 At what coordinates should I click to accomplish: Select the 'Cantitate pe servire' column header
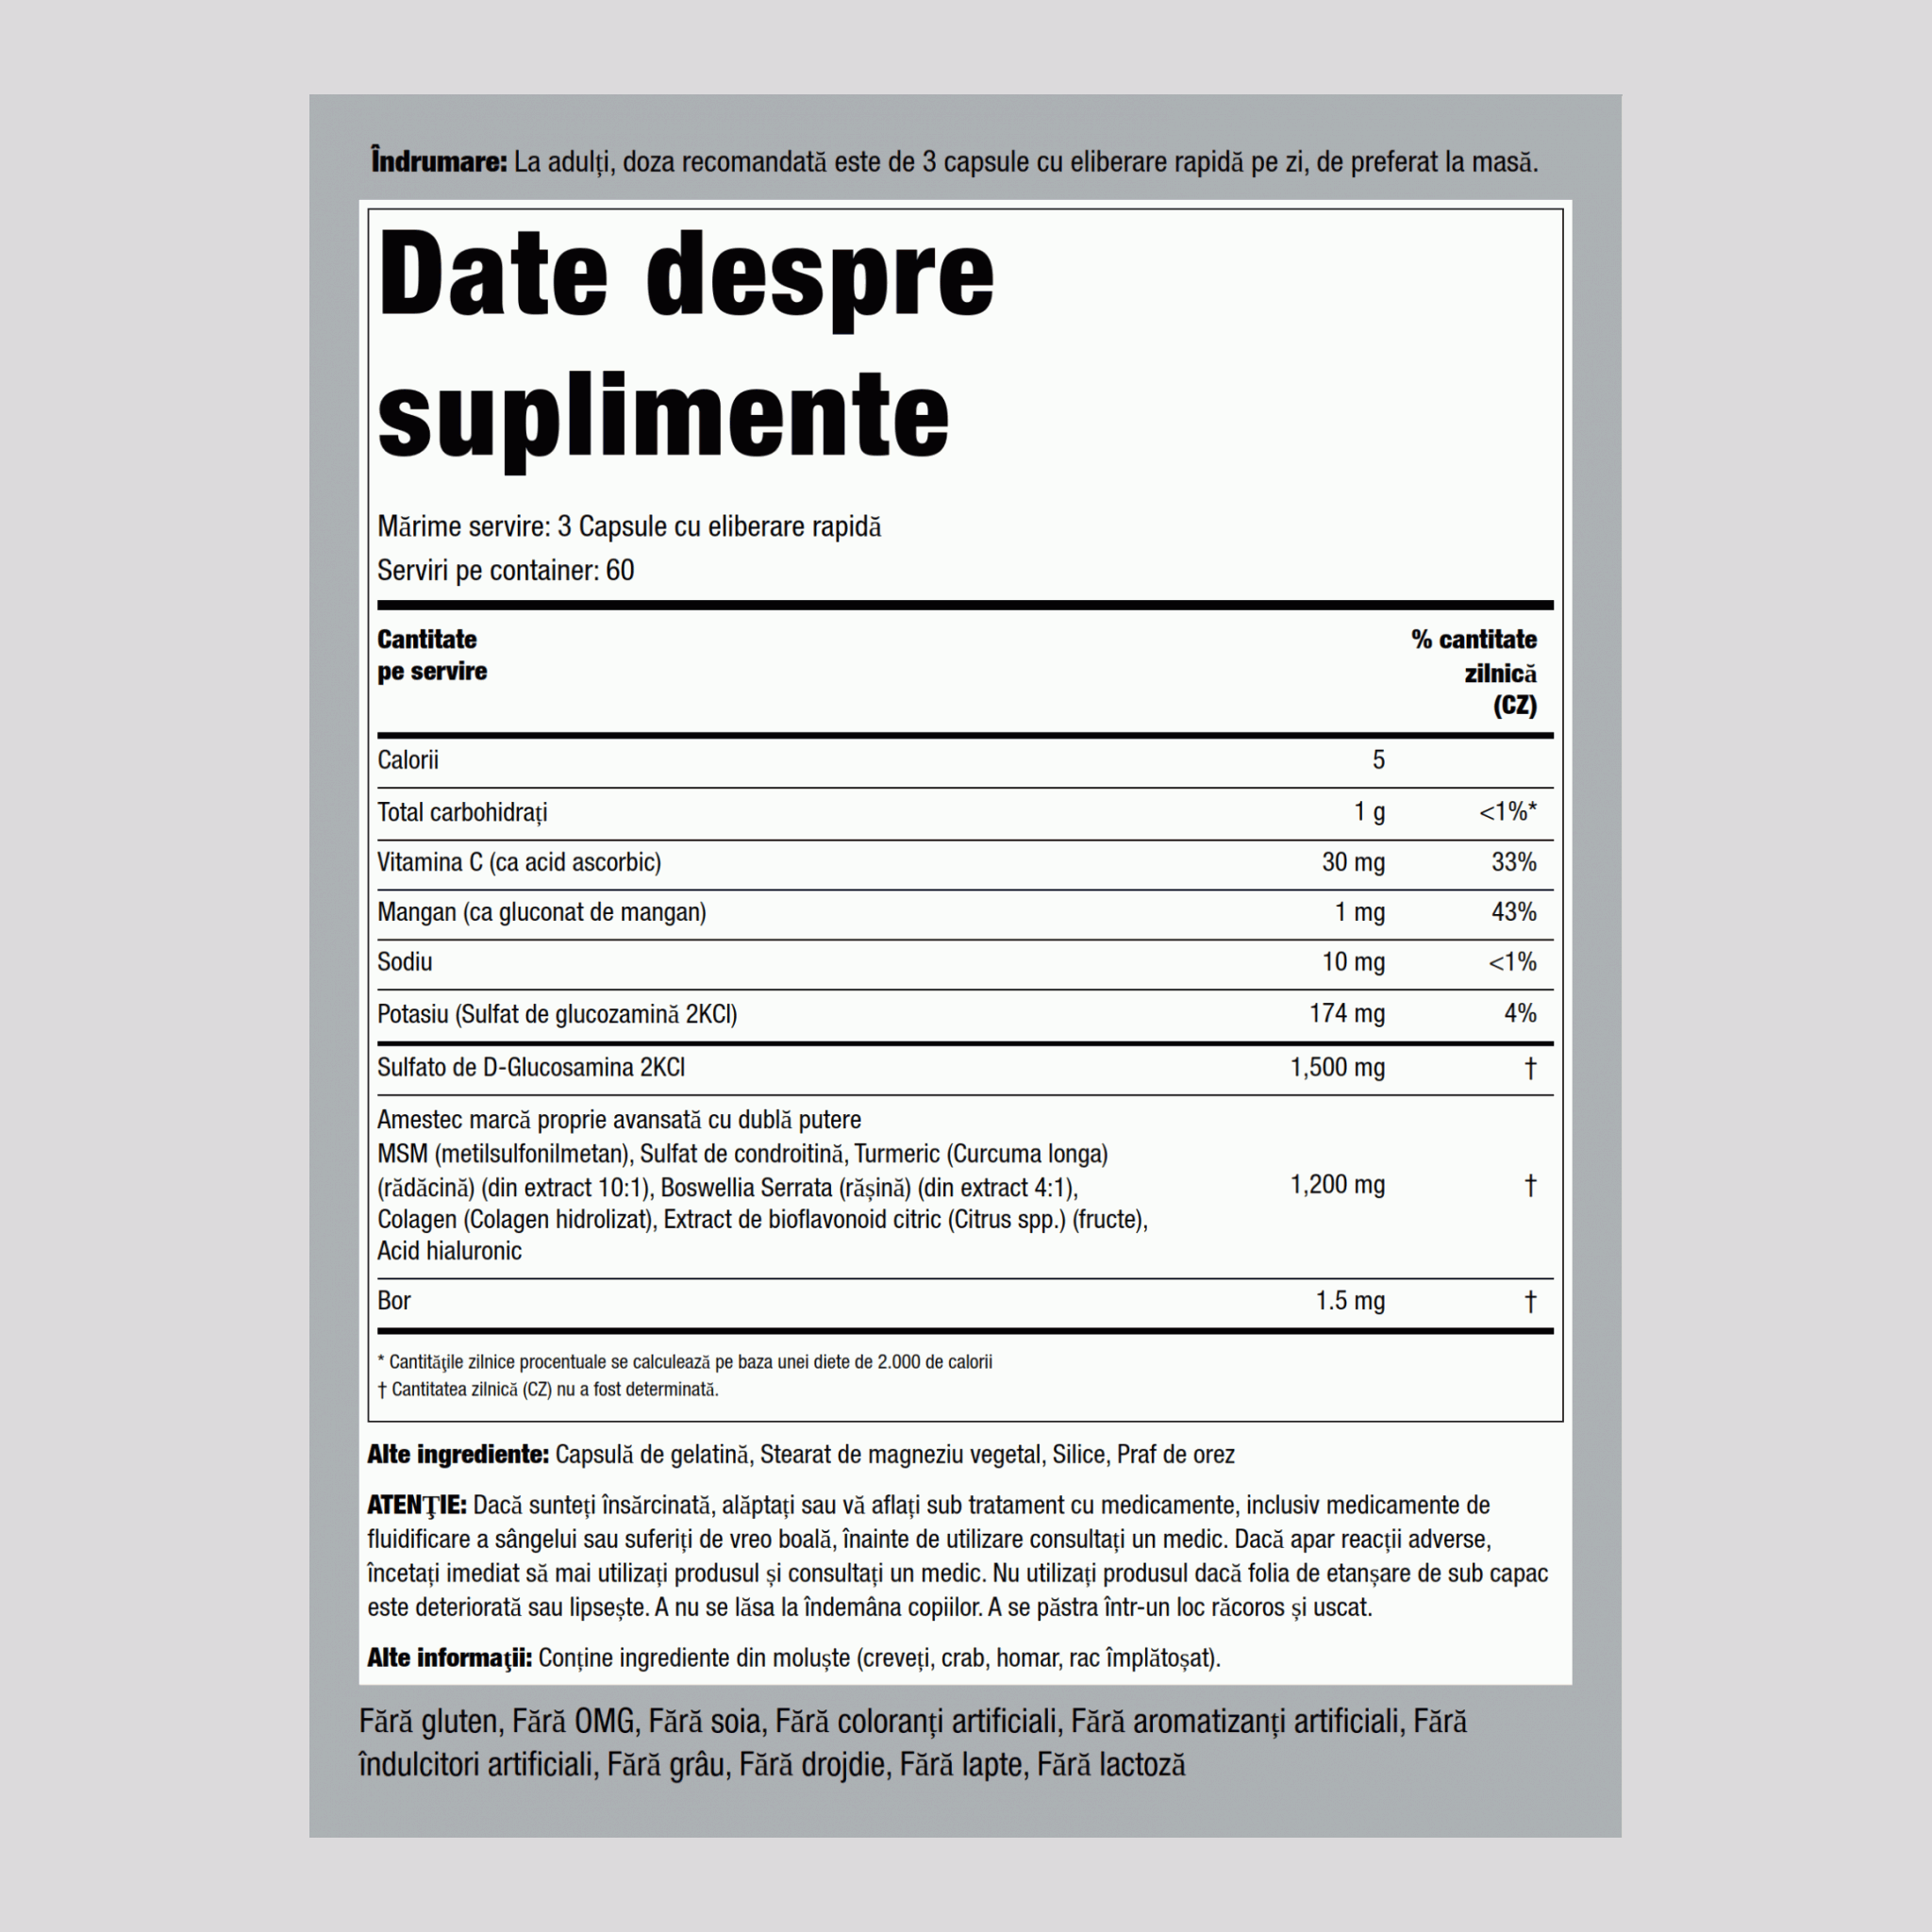432,655
